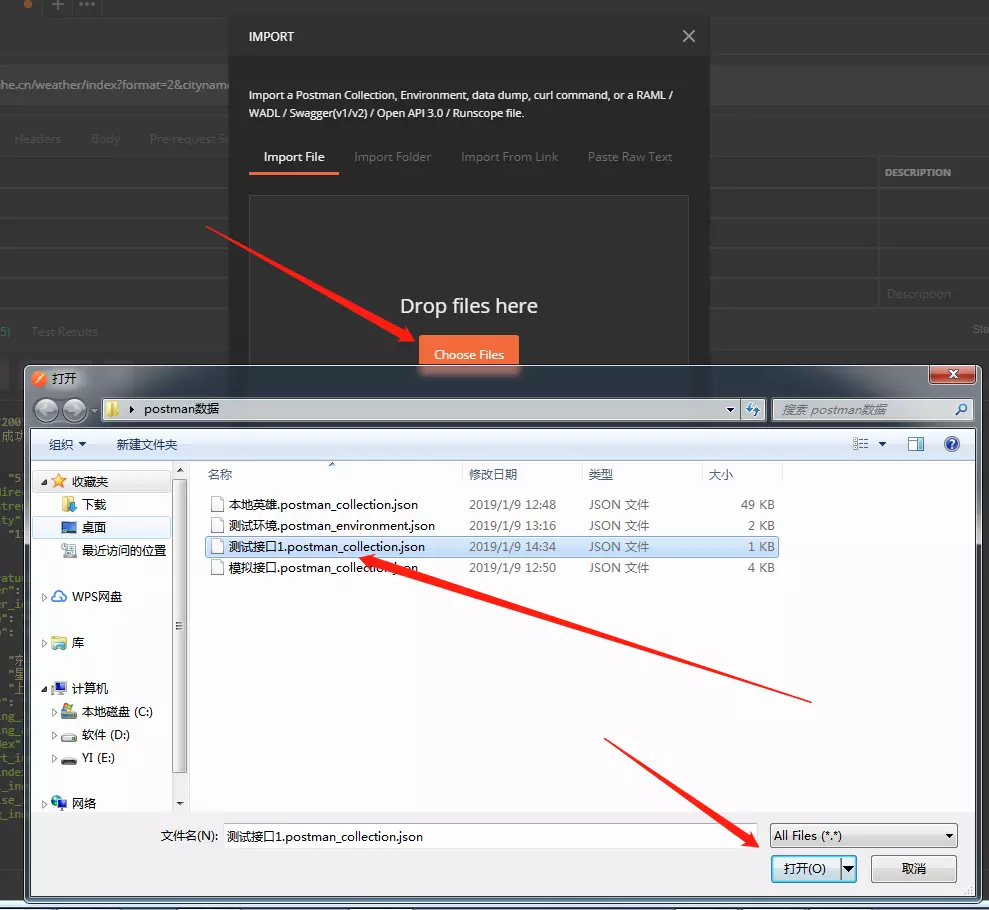Switch to the Import File tab
Image resolution: width=989 pixels, height=910 pixels.
pyautogui.click(x=294, y=157)
